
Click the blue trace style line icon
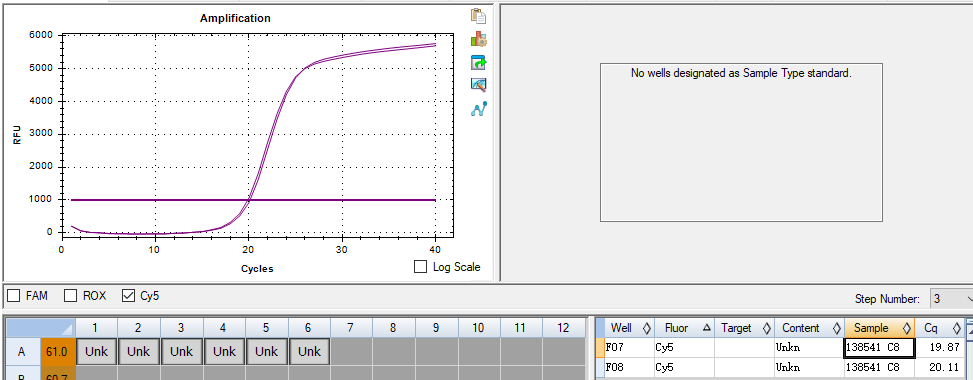tap(478, 109)
